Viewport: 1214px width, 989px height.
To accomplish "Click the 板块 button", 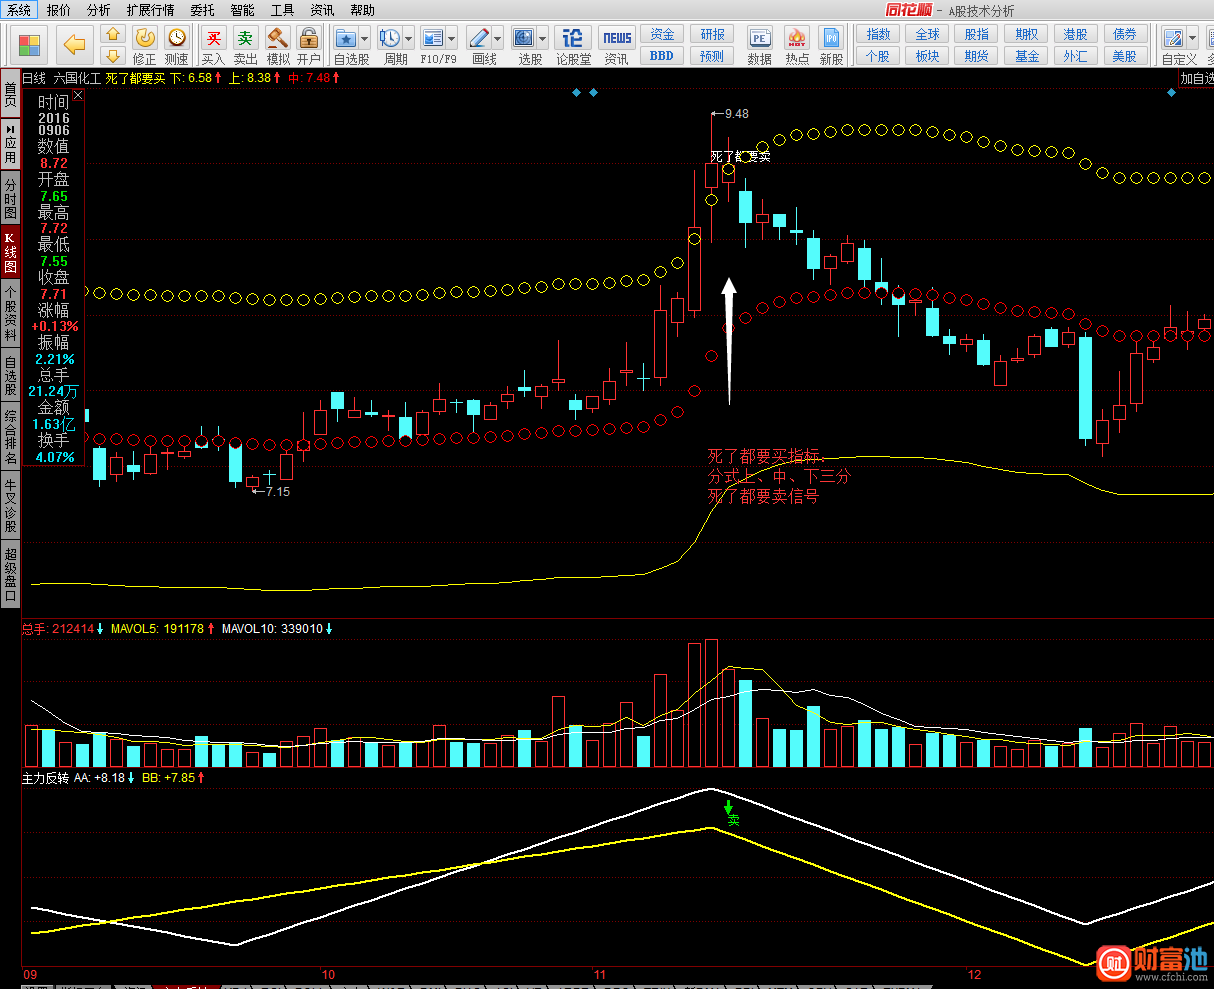I will (927, 56).
